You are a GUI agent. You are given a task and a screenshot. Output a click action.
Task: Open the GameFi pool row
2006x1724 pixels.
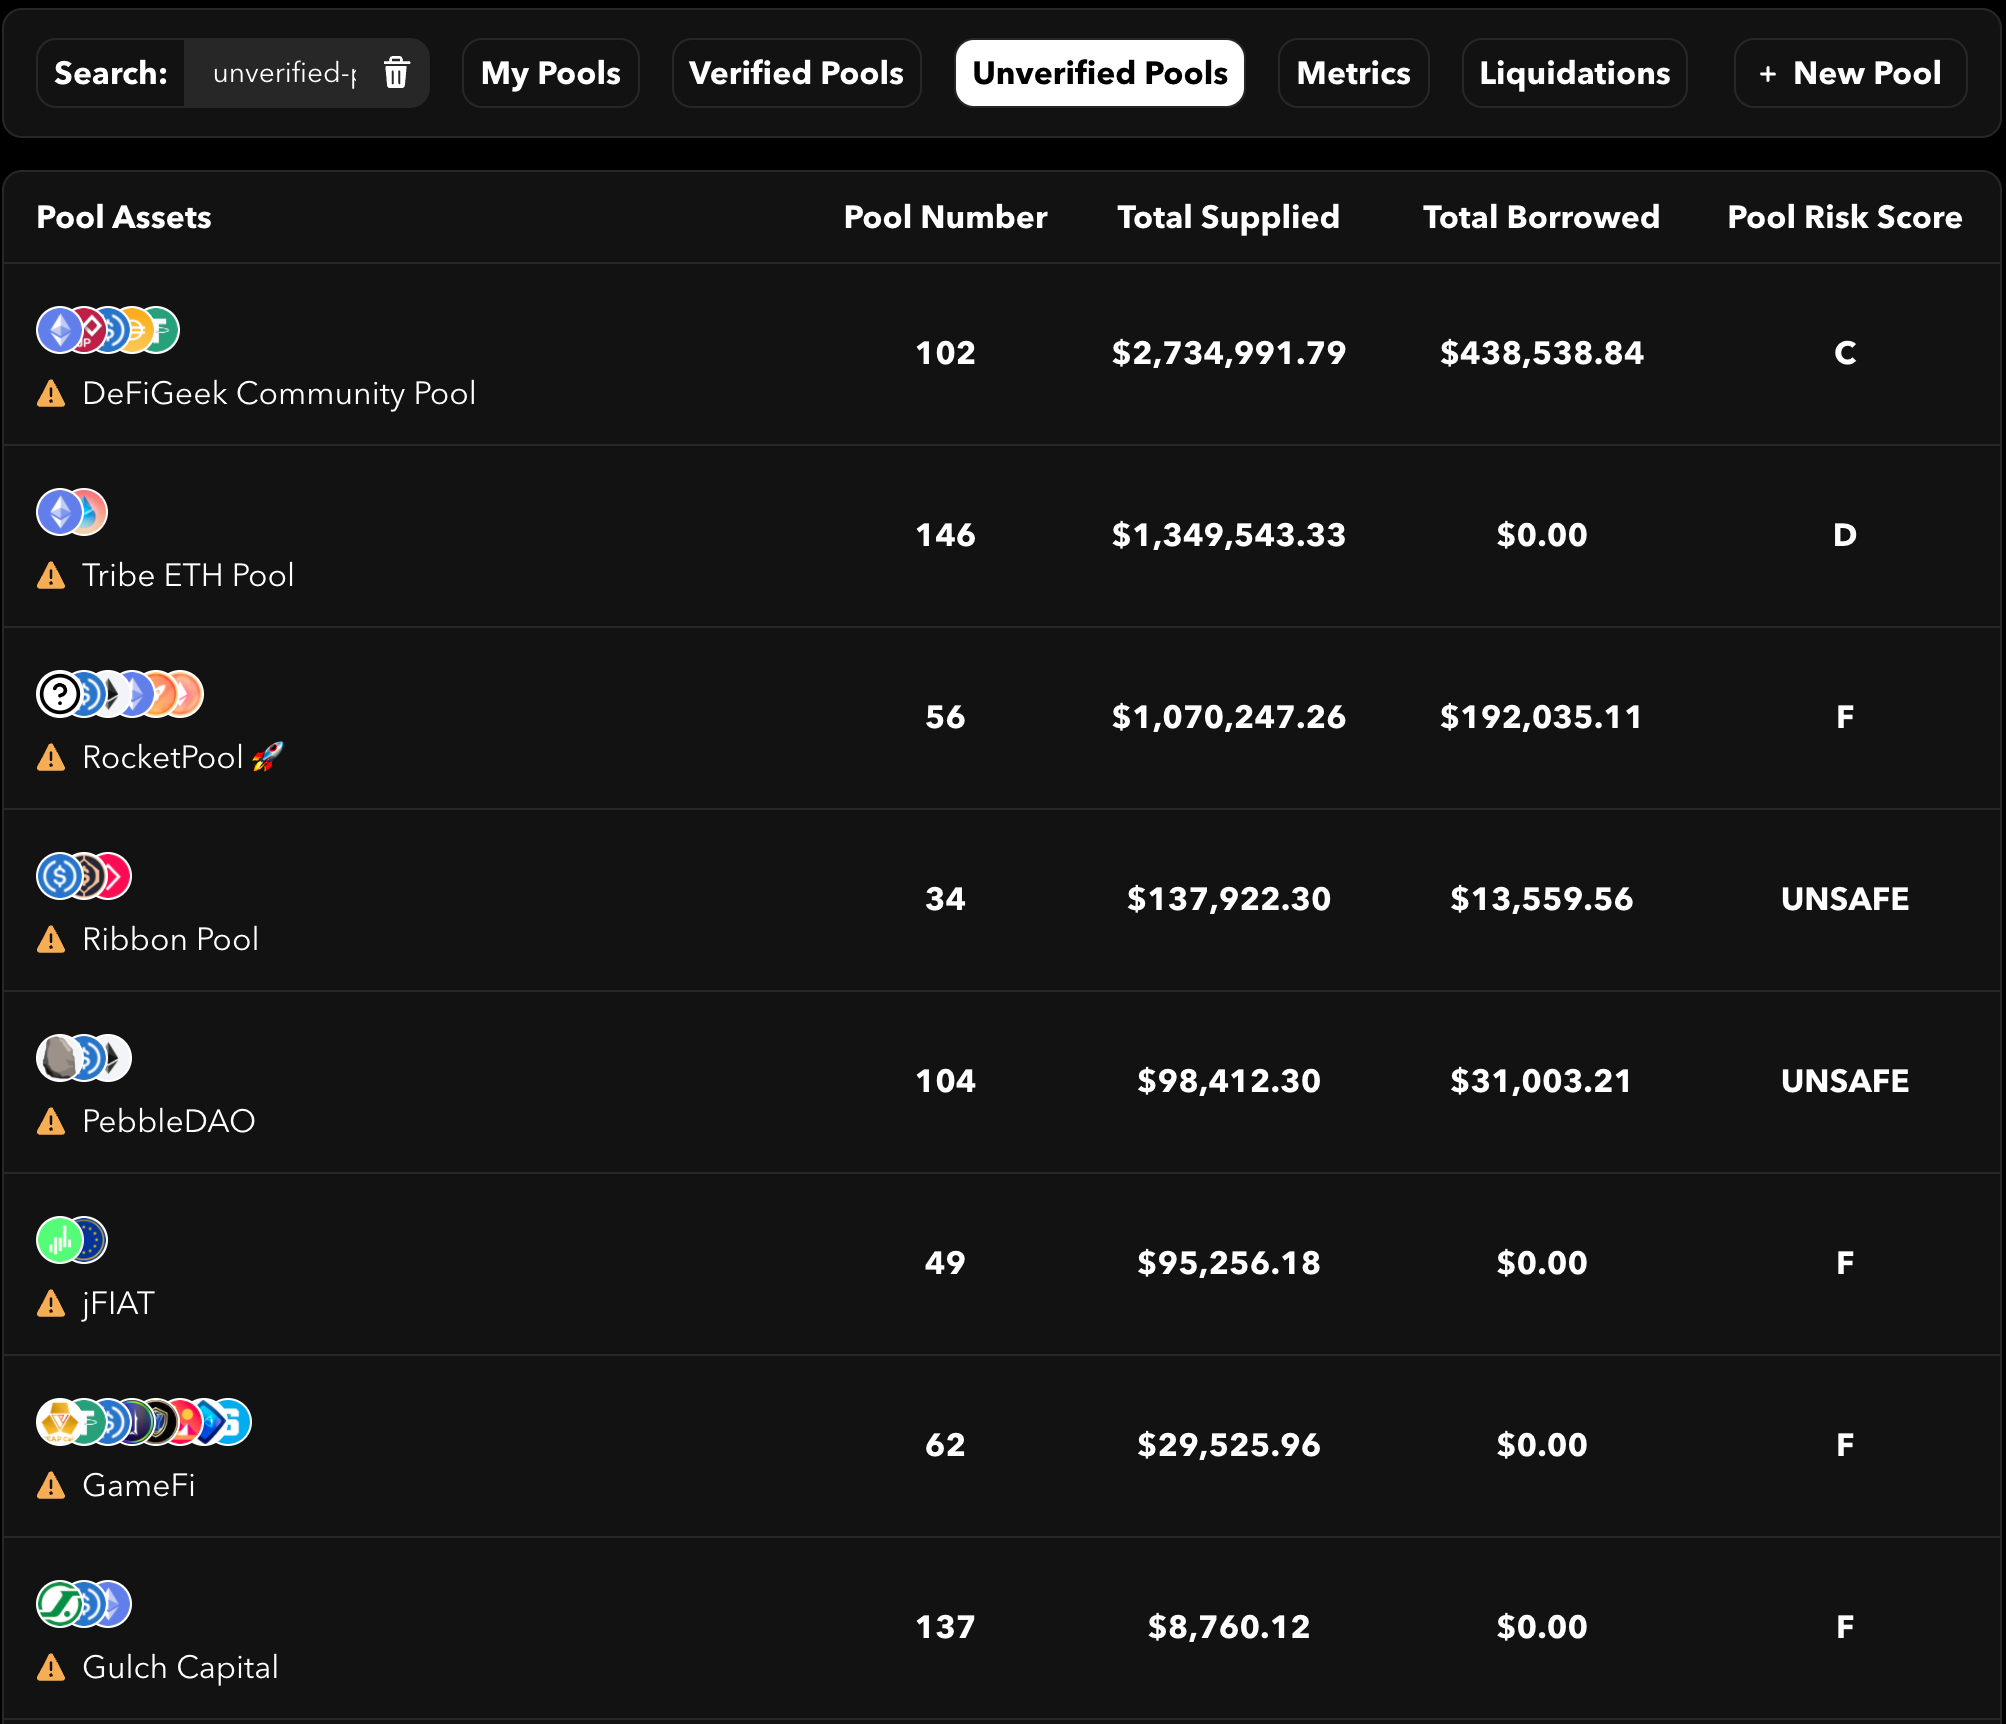pyautogui.click(x=138, y=1485)
